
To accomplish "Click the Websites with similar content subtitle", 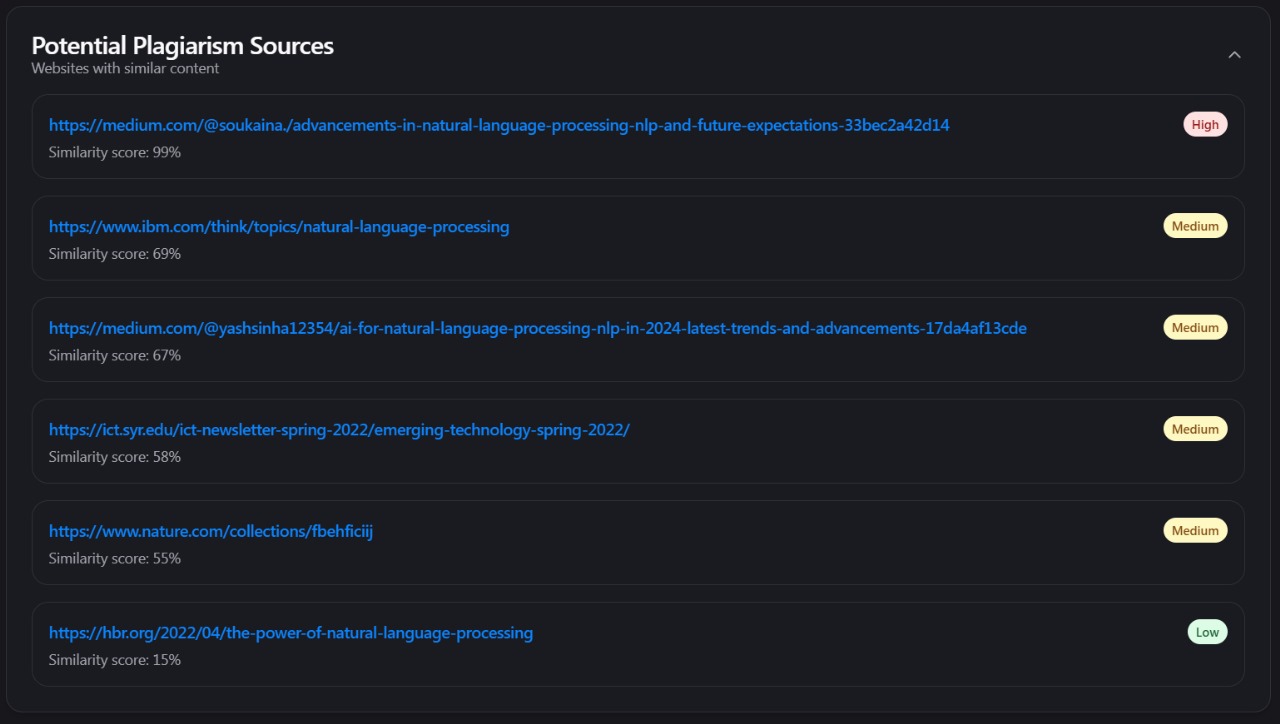I will pyautogui.click(x=125, y=69).
